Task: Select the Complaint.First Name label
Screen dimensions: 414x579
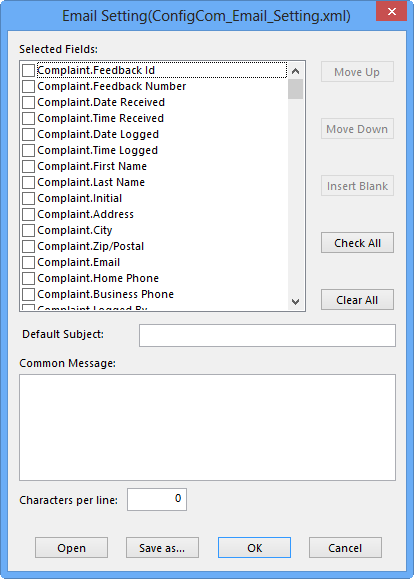Action: point(92,166)
